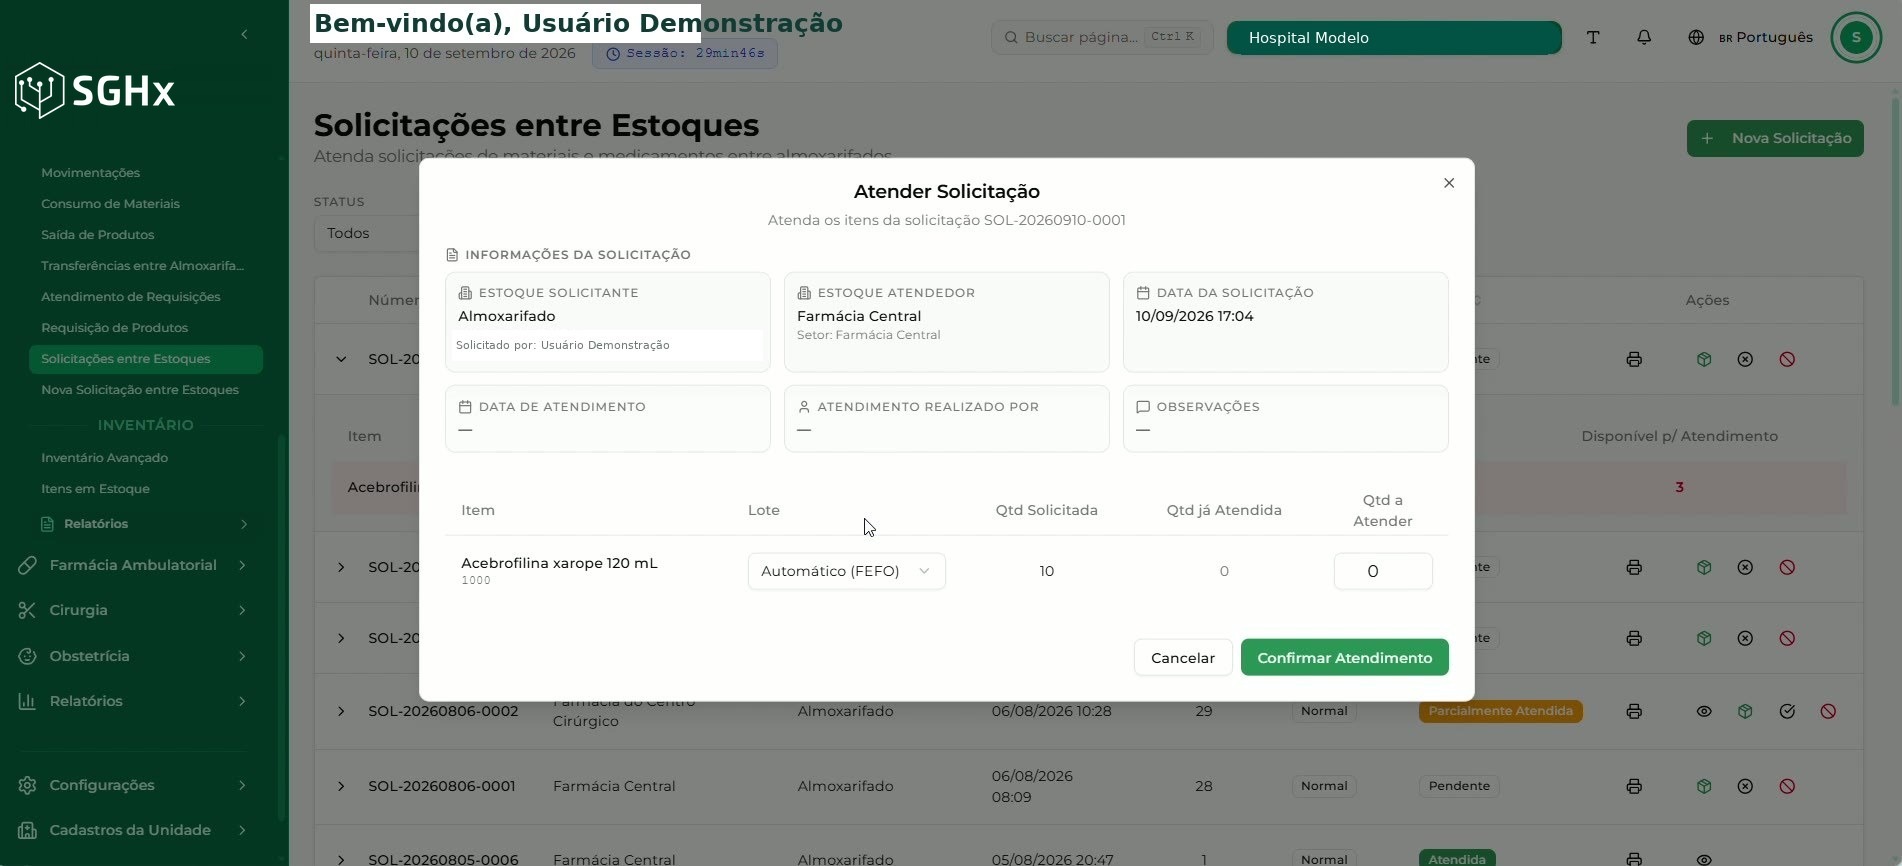Open Saída de Produtos
This screenshot has height=866, width=1902.
click(97, 235)
